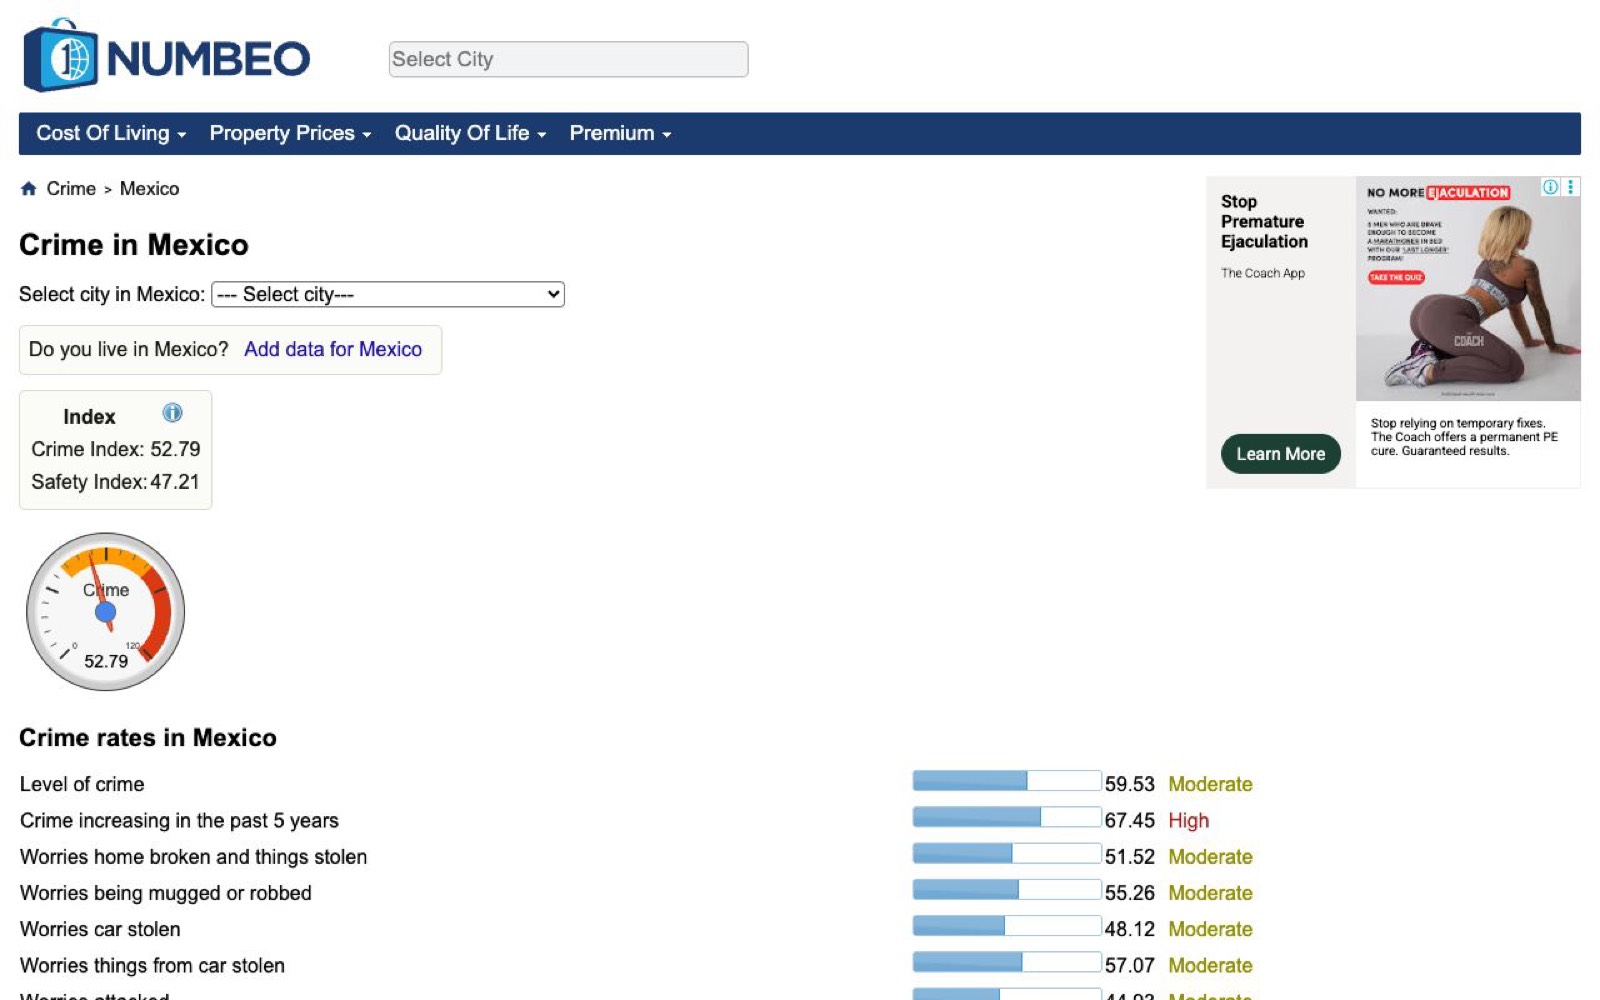Viewport: 1600px width, 1000px height.
Task: Open the Premium menu
Action: (620, 134)
